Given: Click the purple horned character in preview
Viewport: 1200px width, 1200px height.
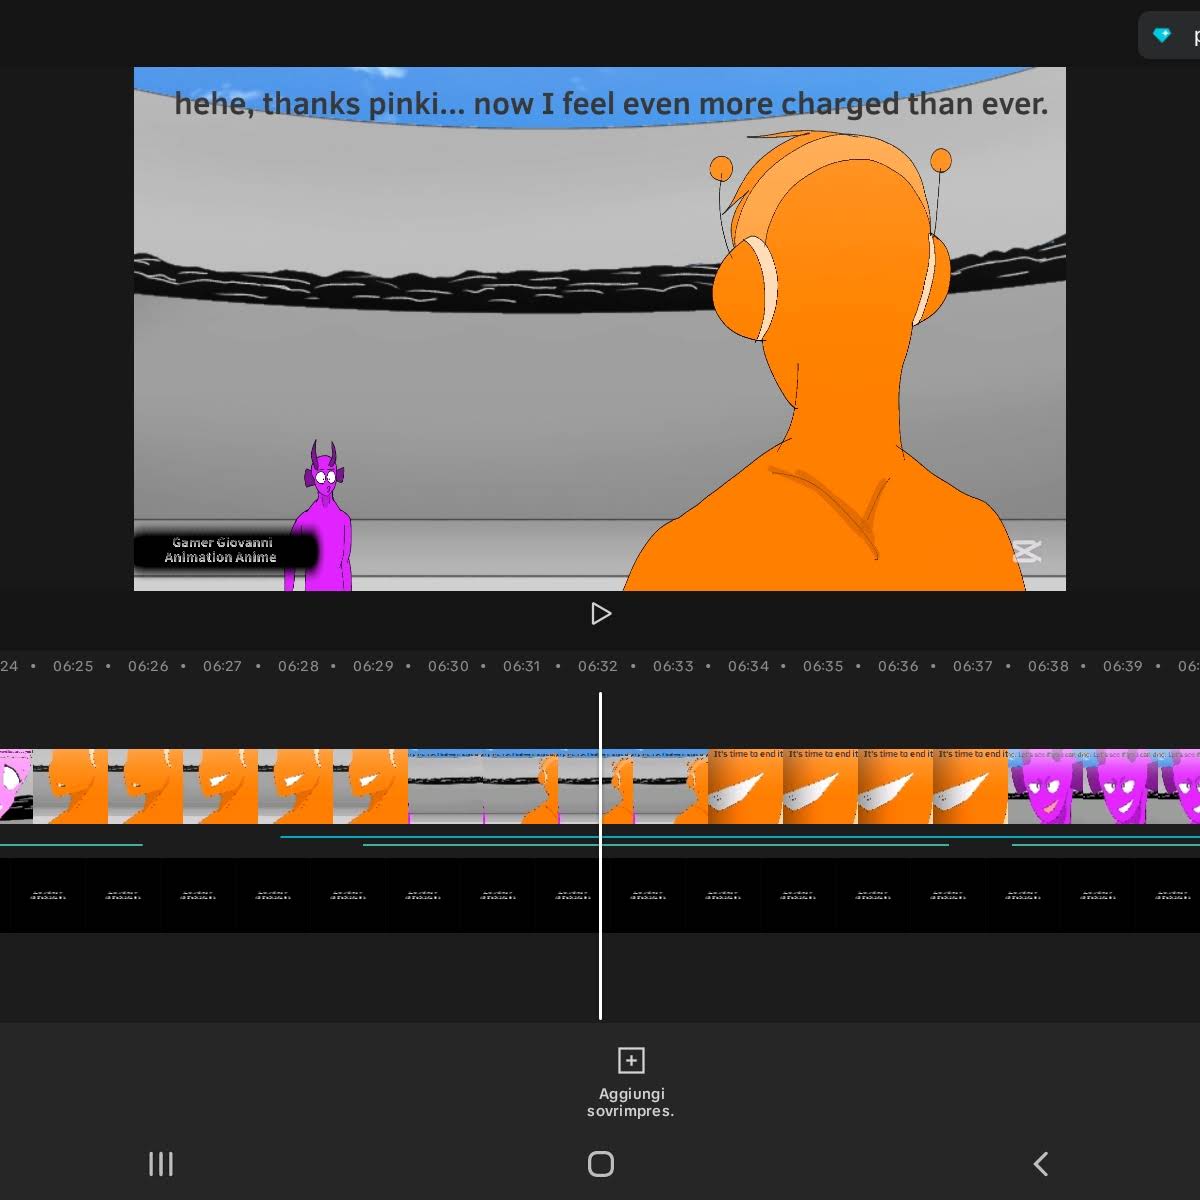Looking at the screenshot, I should [320, 517].
